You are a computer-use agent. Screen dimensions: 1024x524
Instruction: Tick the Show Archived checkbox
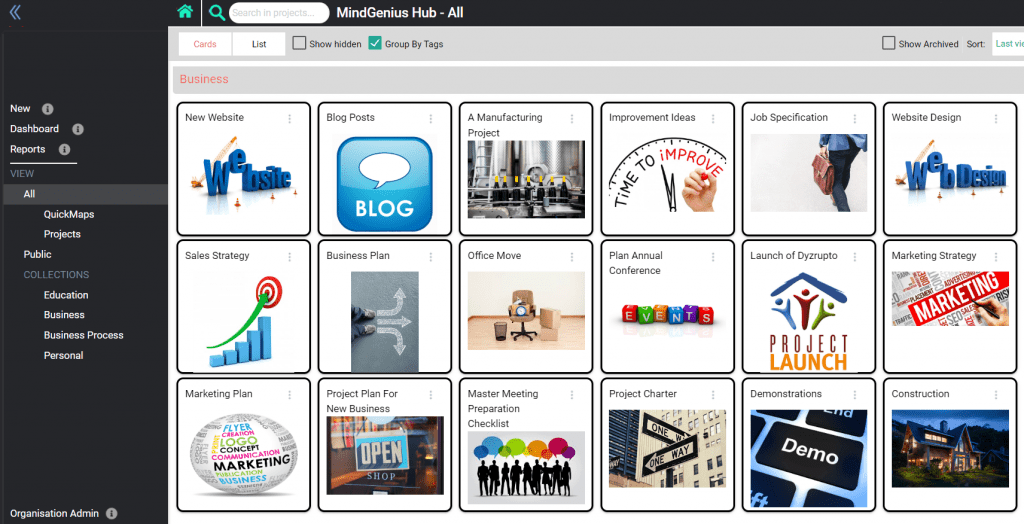[x=888, y=43]
